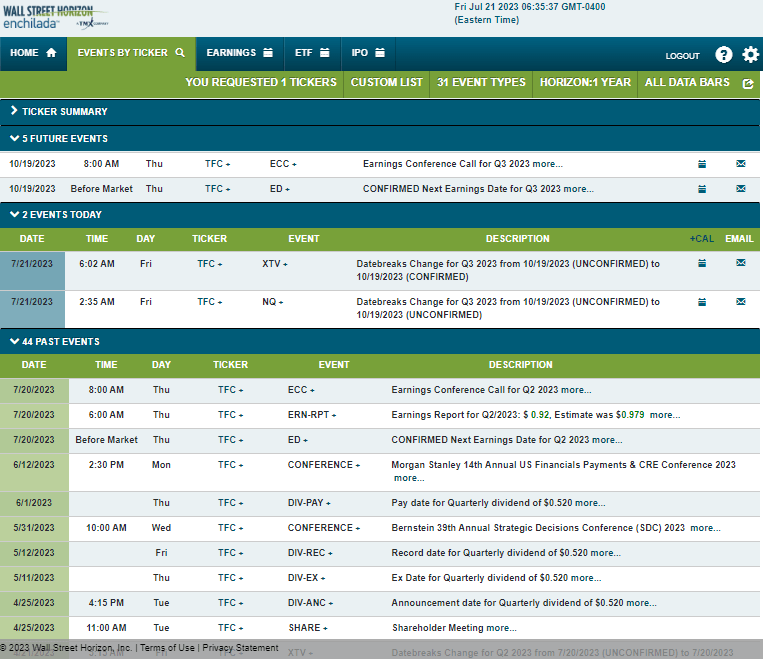Open more for the Pay date Quarterly dividend description

(x=590, y=503)
